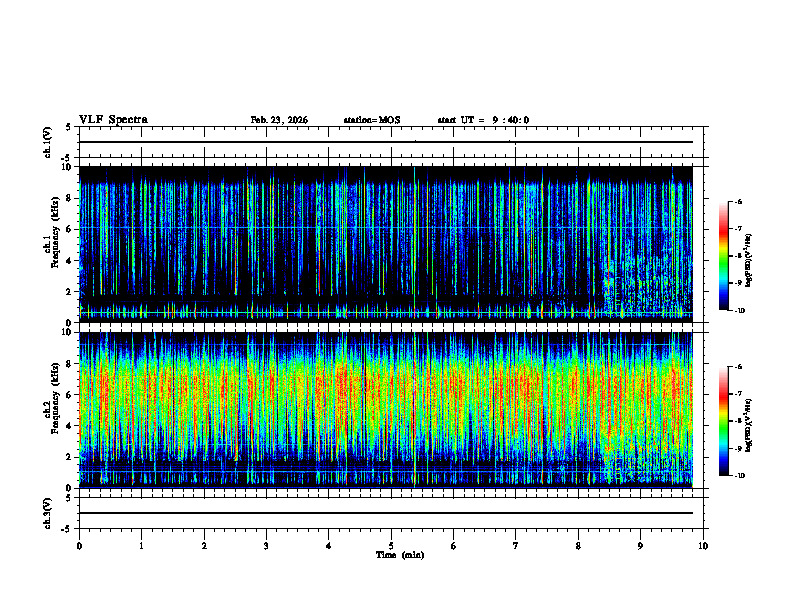Image resolution: width=792 pixels, height=612 pixels.
Task: Click the "5" tick on the ch.3(V) axis
Action: click(69, 498)
